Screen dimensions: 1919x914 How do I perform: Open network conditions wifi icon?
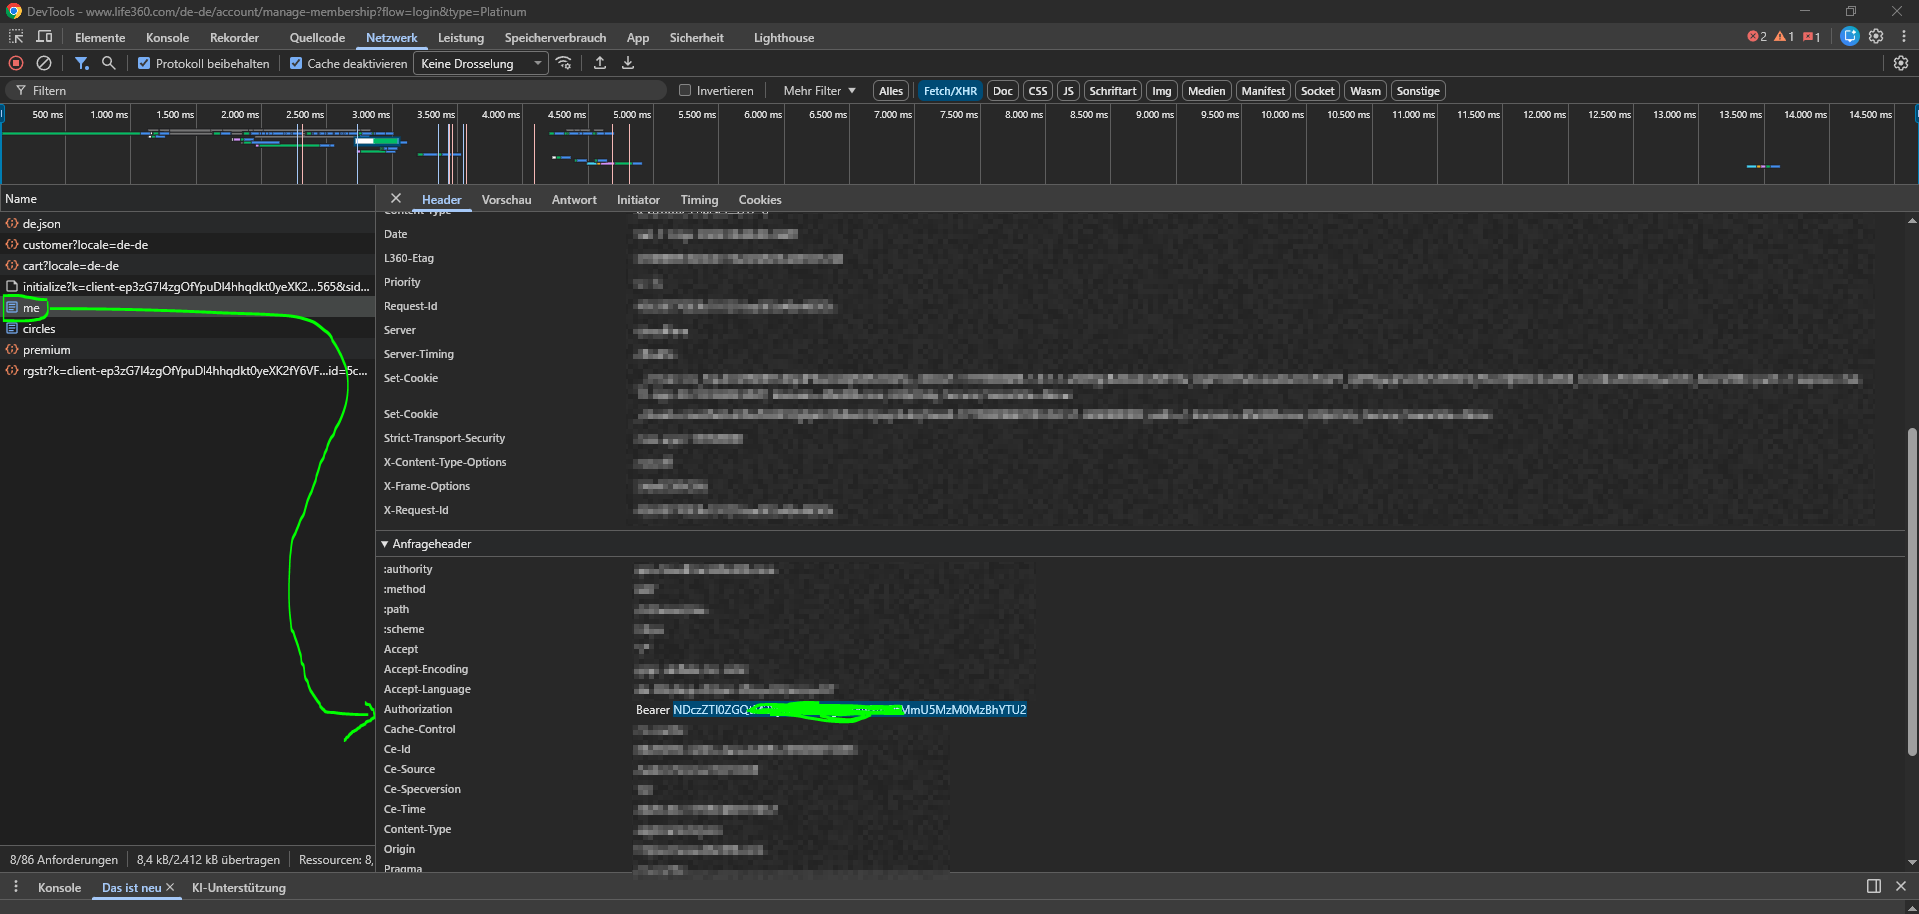565,63
